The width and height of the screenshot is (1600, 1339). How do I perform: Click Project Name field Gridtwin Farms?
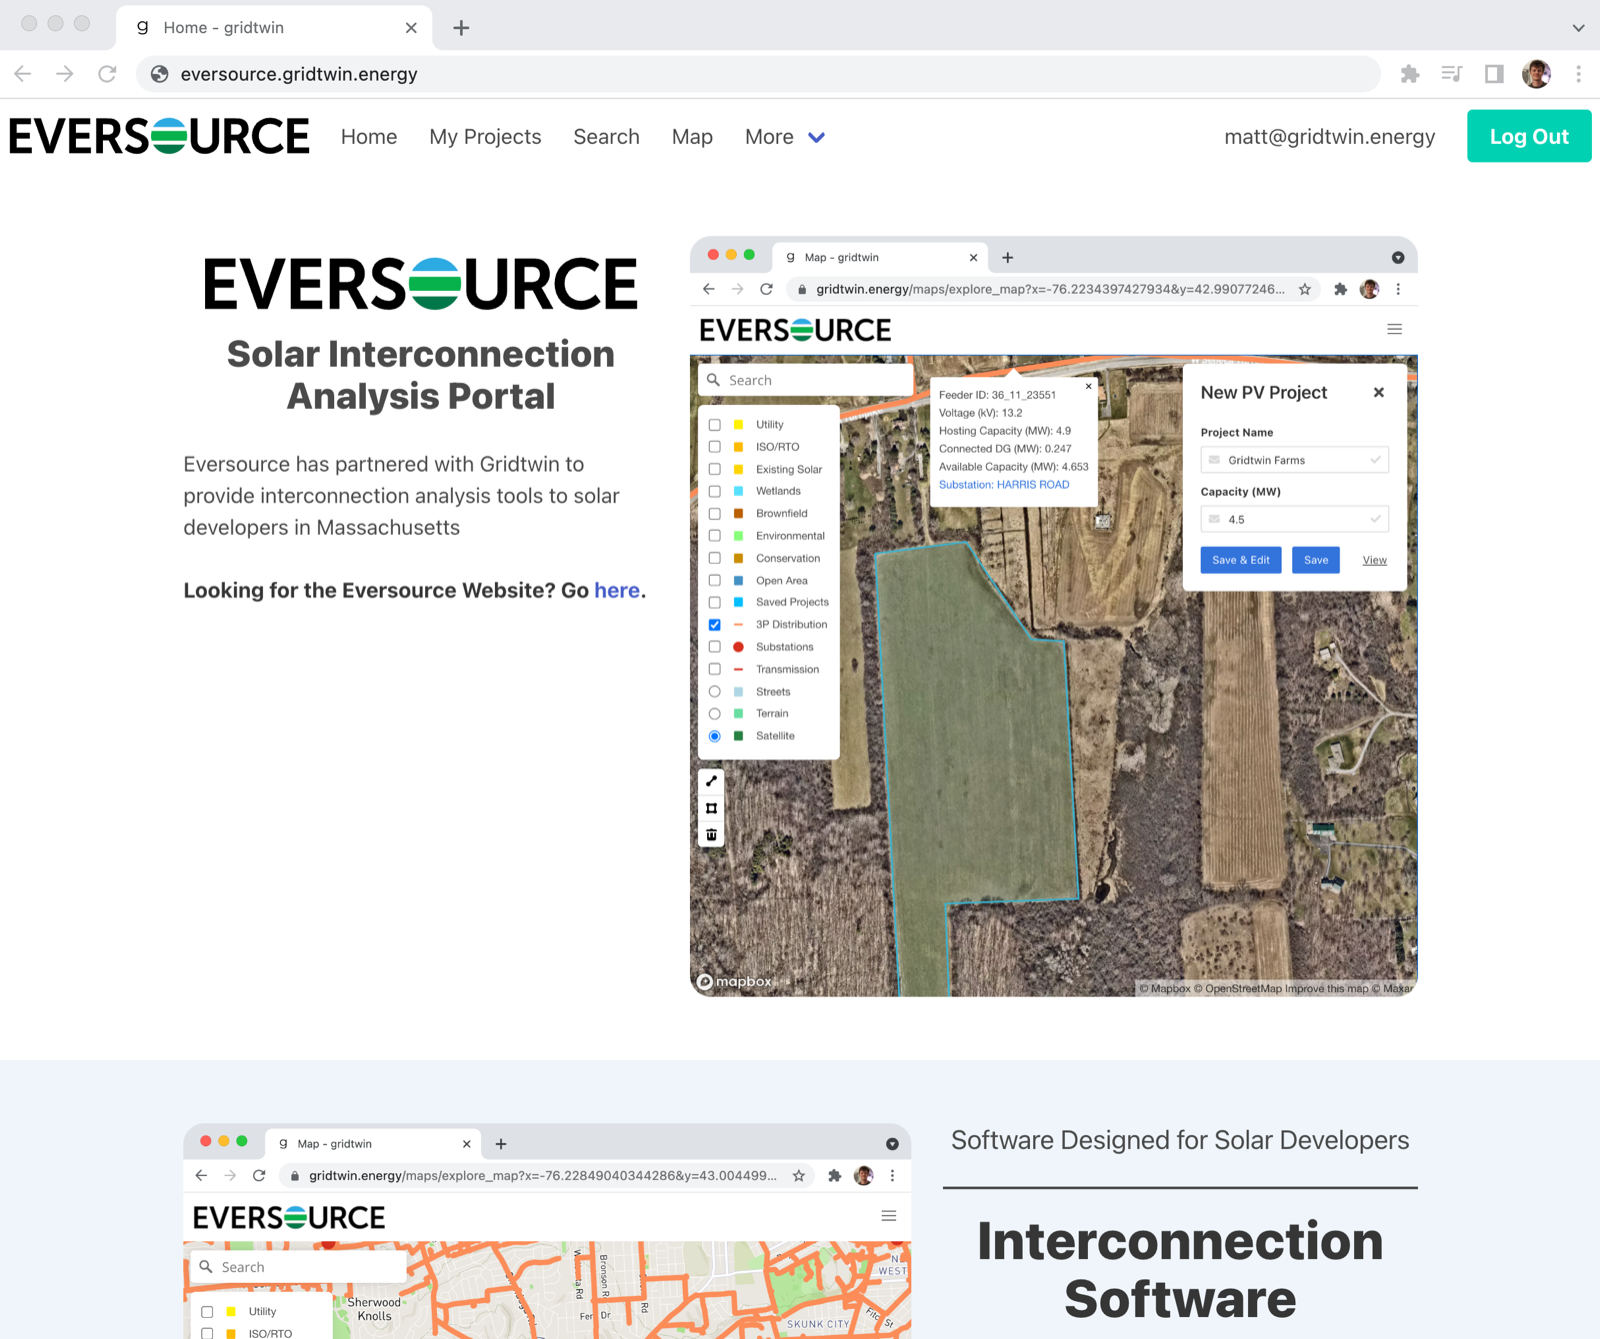[1294, 460]
